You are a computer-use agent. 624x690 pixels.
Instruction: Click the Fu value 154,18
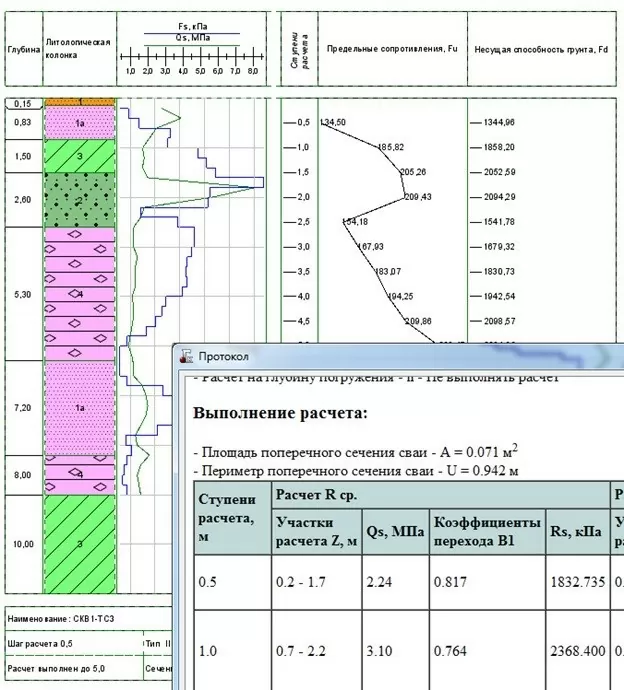pos(356,221)
